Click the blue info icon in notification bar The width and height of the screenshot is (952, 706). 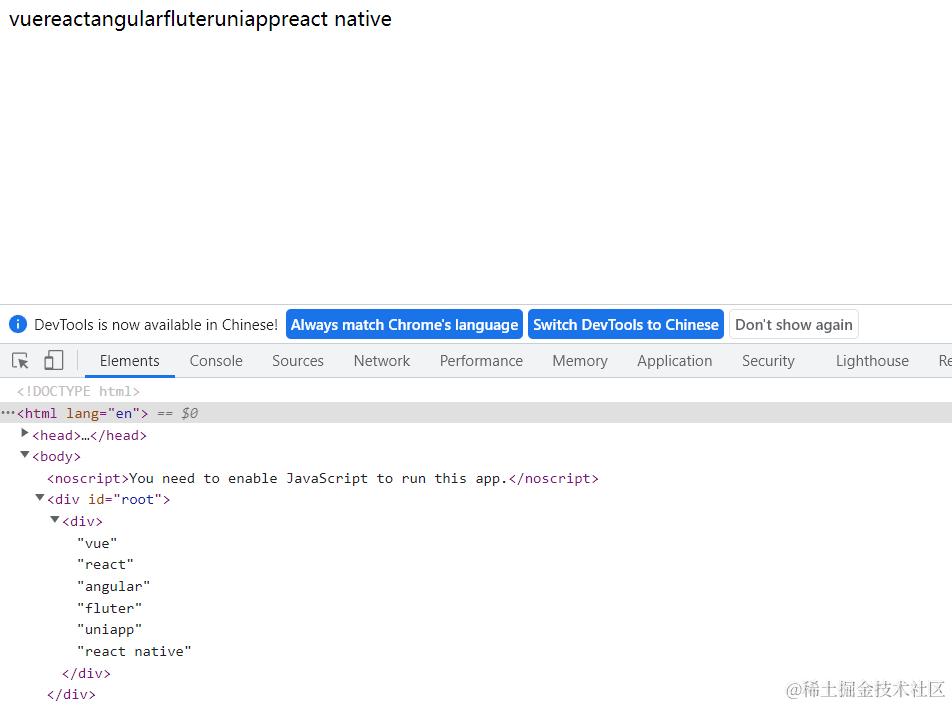[x=18, y=324]
